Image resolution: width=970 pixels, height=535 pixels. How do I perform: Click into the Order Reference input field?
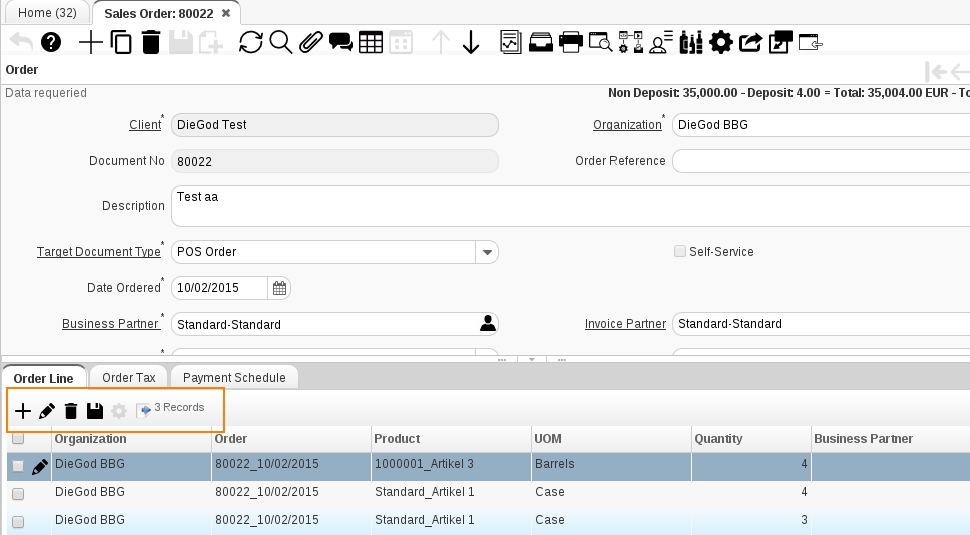click(x=820, y=161)
